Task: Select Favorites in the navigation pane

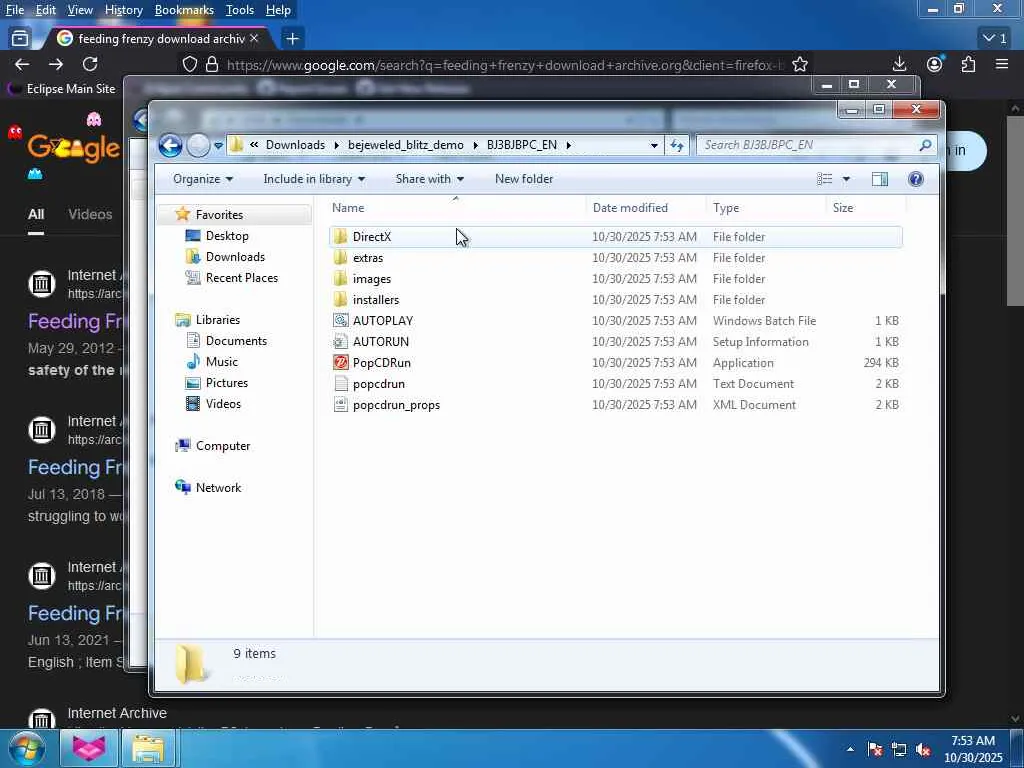Action: [x=219, y=215]
